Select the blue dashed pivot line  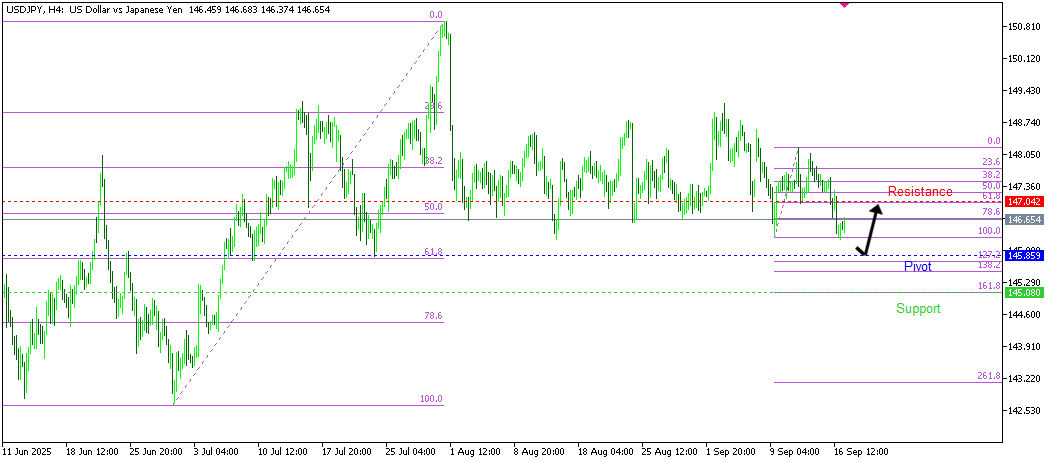click(502, 256)
